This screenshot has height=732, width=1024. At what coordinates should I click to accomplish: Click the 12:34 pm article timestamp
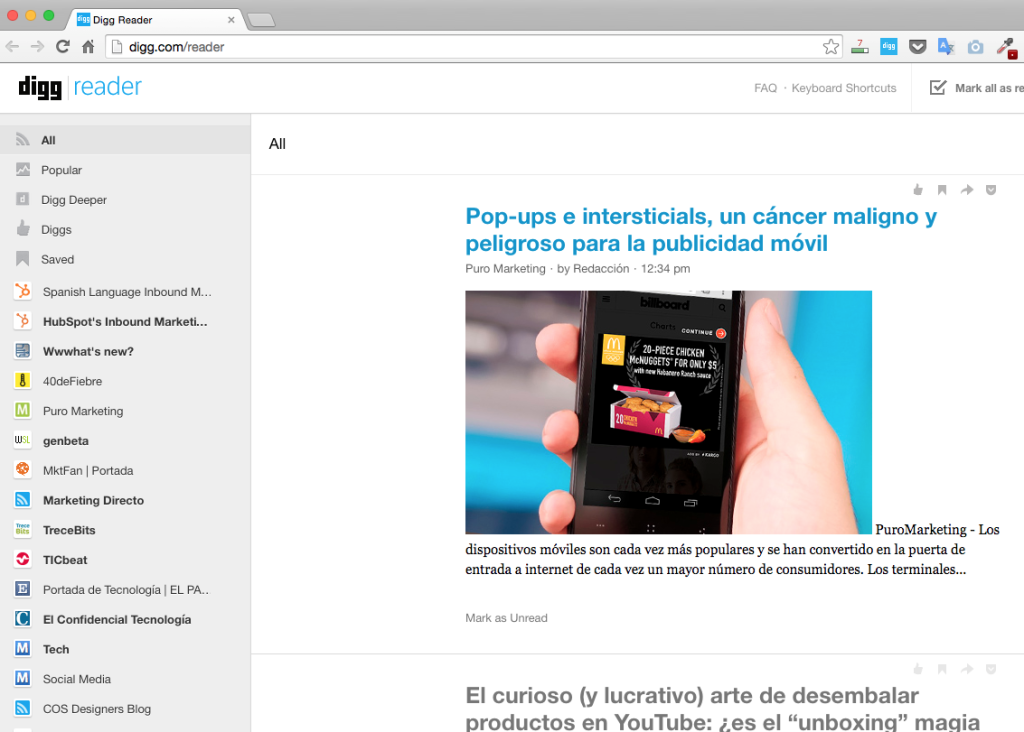click(665, 268)
